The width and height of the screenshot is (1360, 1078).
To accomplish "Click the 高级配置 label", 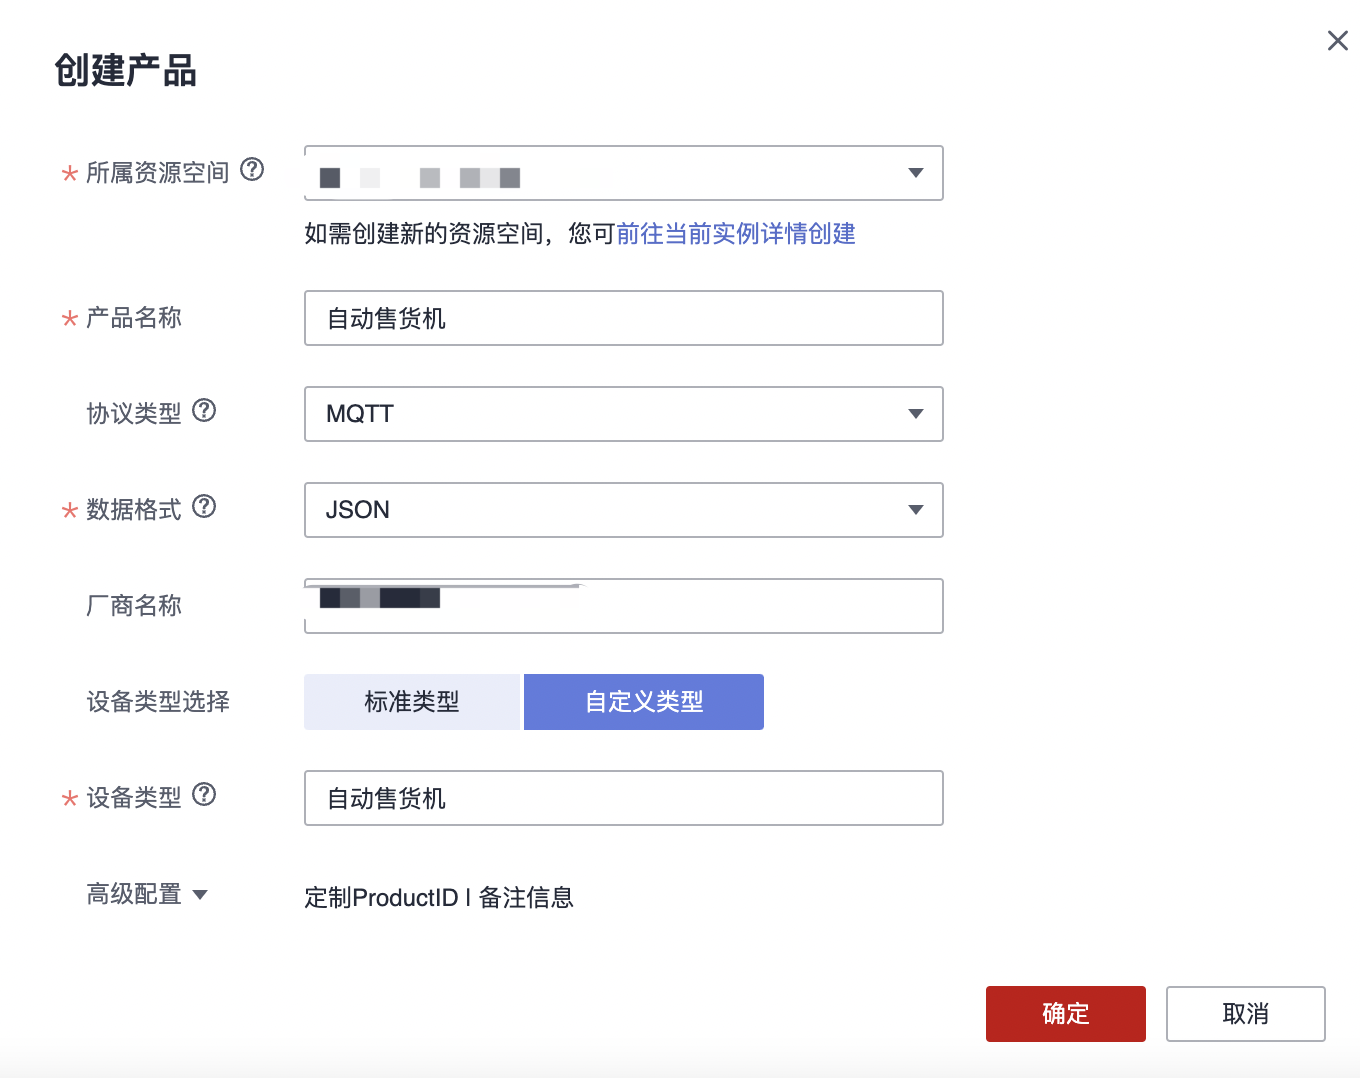I will [x=134, y=894].
